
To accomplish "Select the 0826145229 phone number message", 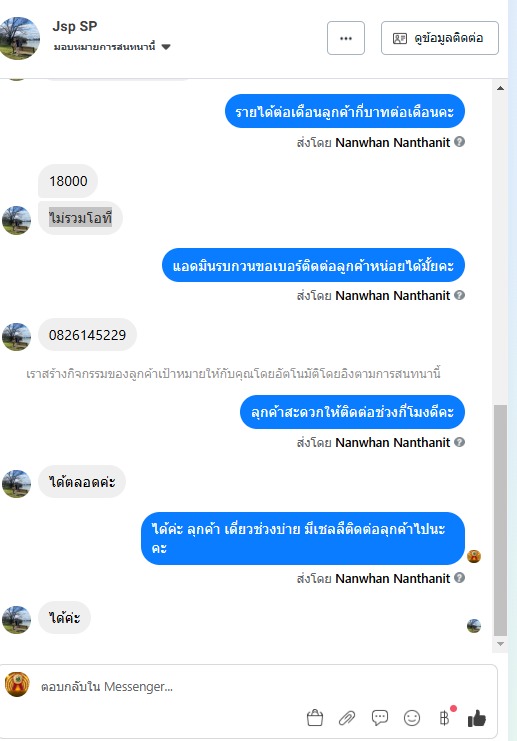I will click(x=87, y=335).
